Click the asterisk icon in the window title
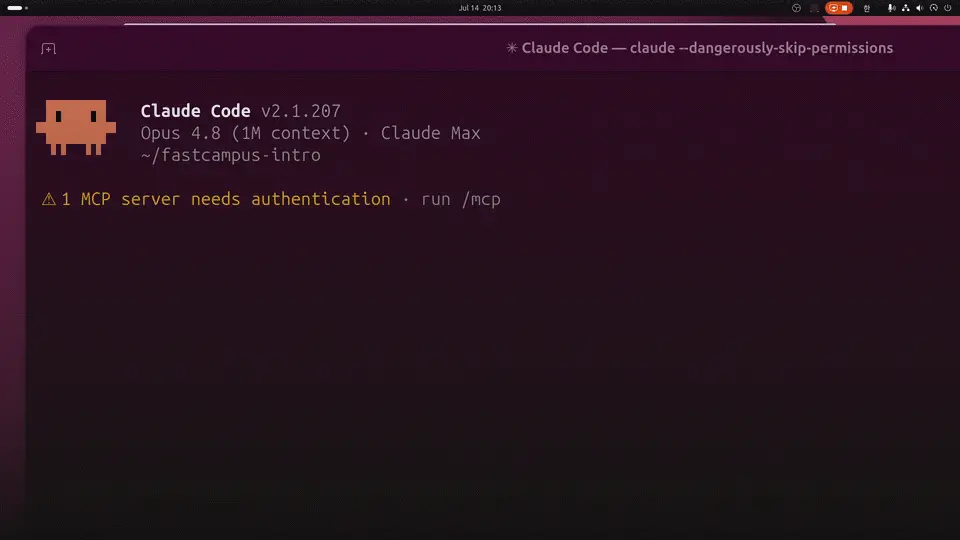Viewport: 960px width, 540px height. pyautogui.click(x=512, y=48)
